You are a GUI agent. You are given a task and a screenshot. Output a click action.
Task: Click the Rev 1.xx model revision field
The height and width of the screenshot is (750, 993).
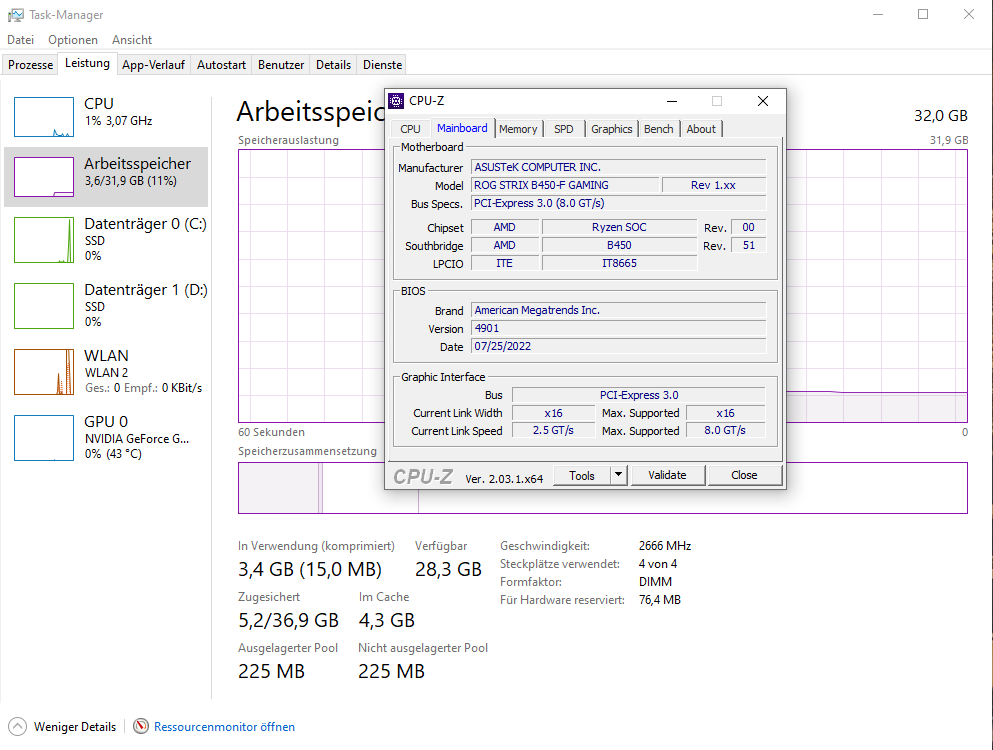(x=714, y=185)
